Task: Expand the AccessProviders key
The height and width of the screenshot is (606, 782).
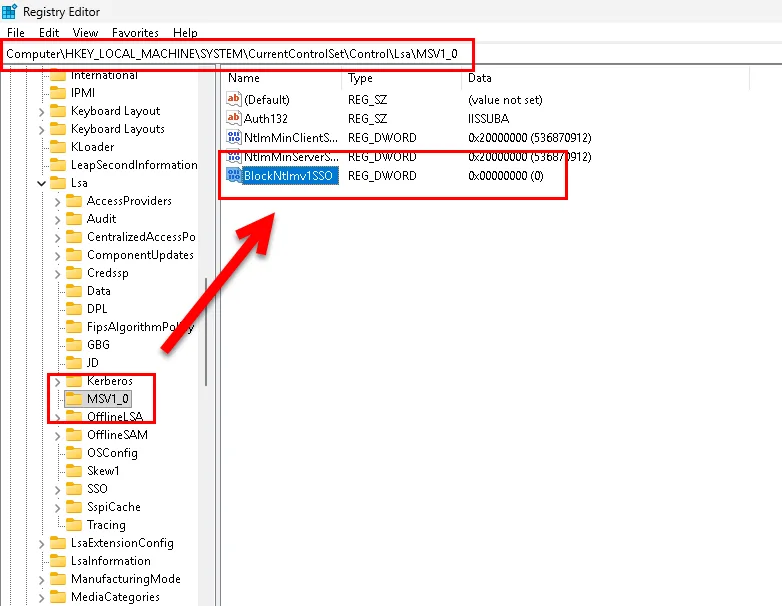Action: click(57, 202)
